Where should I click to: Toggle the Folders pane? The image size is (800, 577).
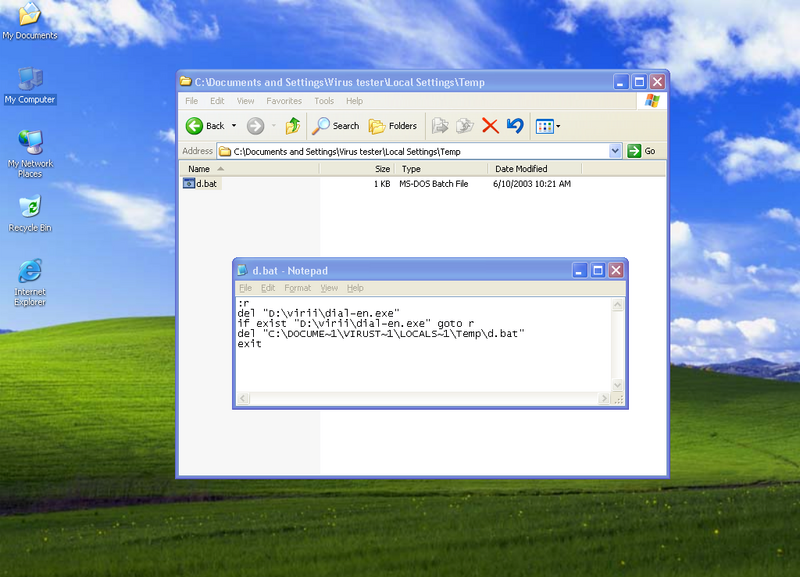coord(393,126)
